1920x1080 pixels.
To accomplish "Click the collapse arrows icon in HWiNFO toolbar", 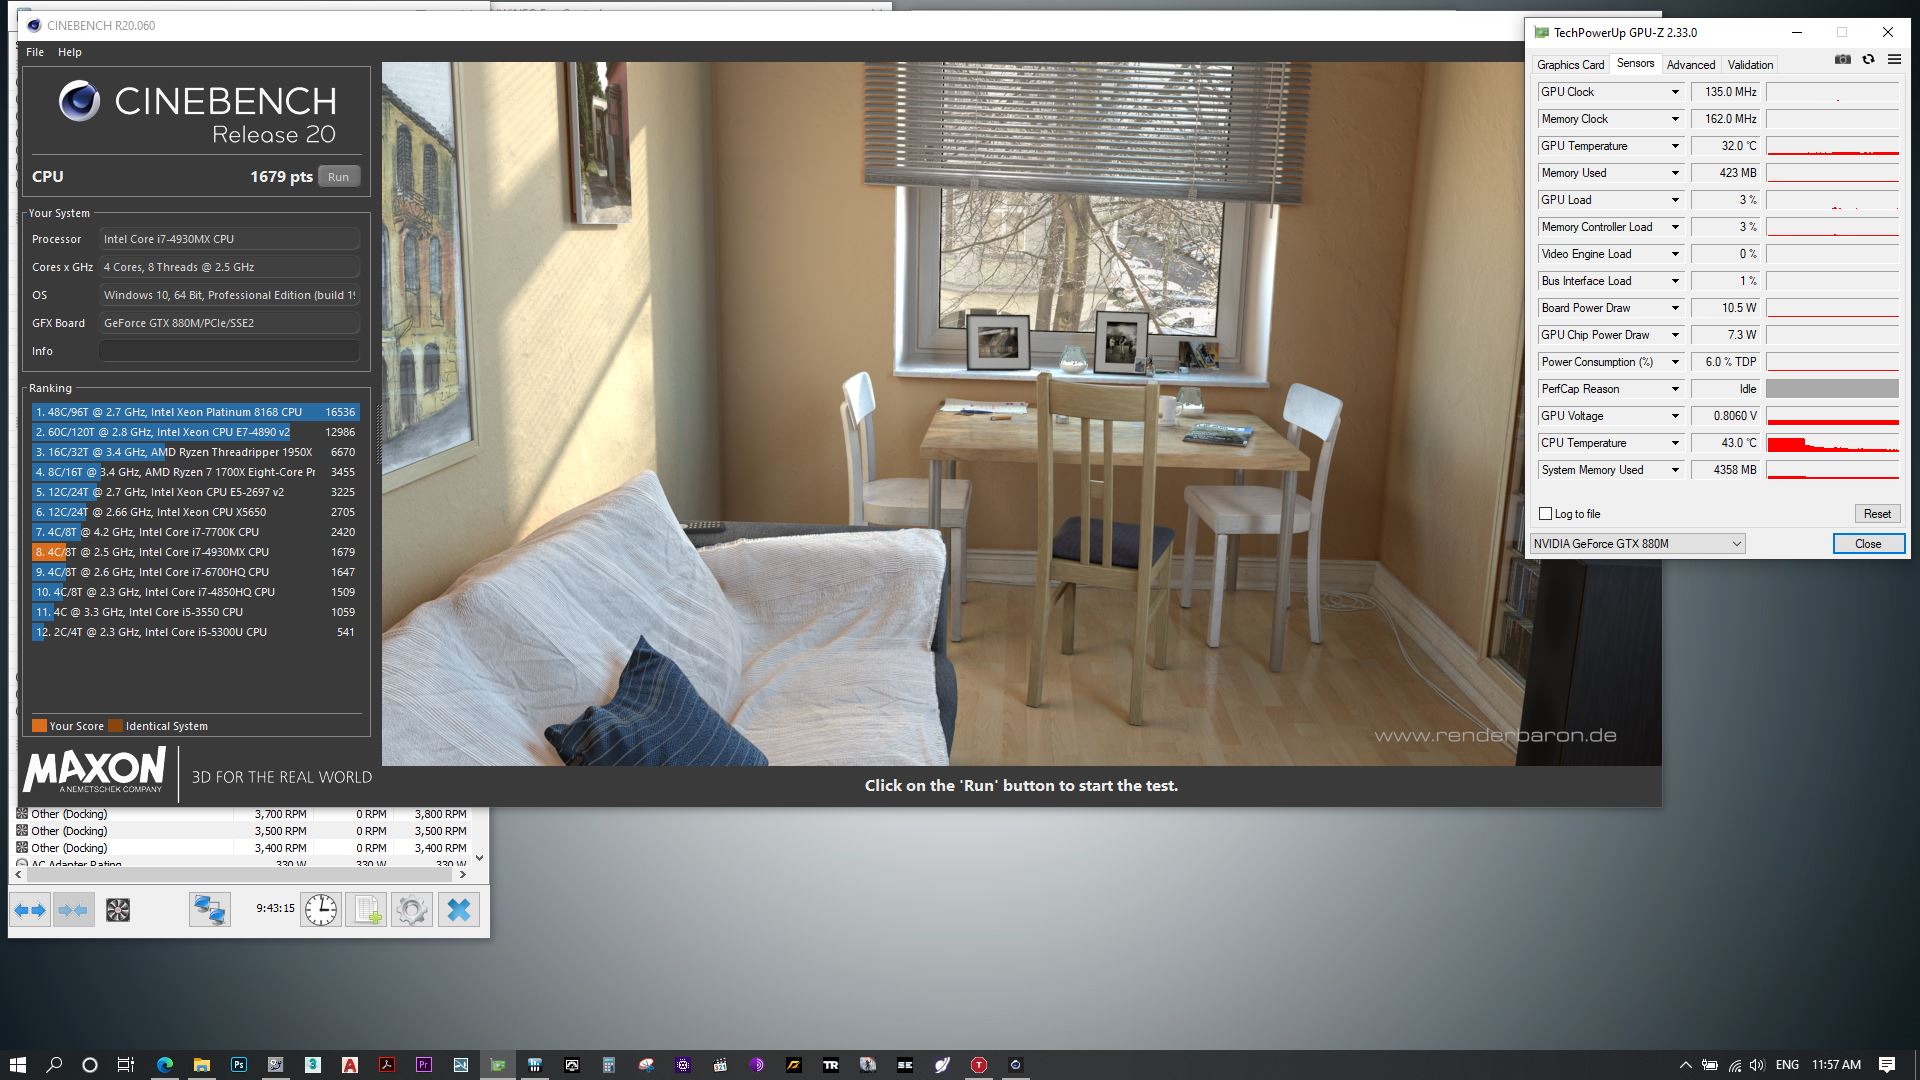I will point(73,910).
